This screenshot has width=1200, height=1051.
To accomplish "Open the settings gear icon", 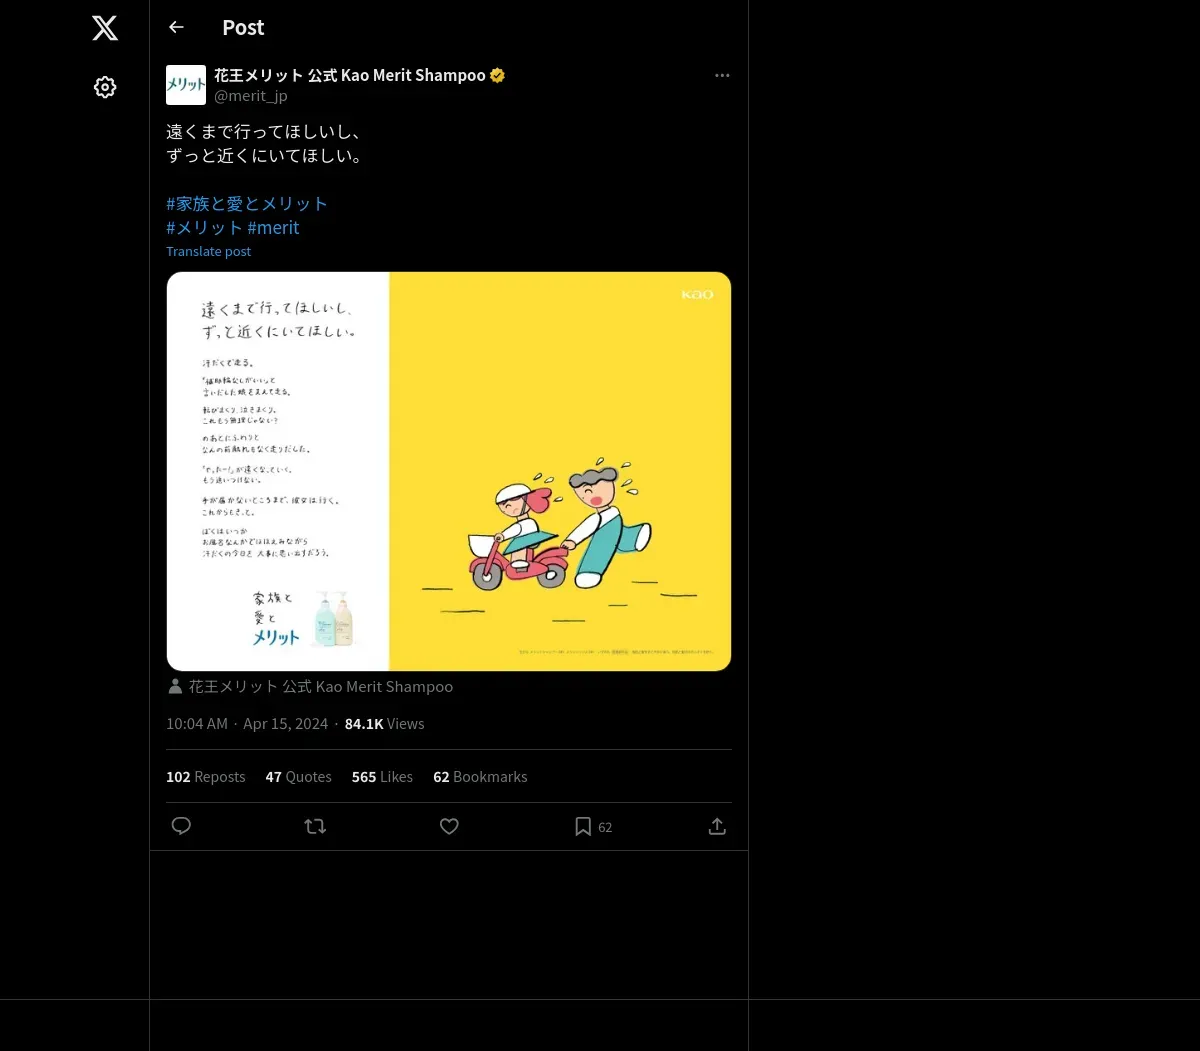I will [105, 88].
